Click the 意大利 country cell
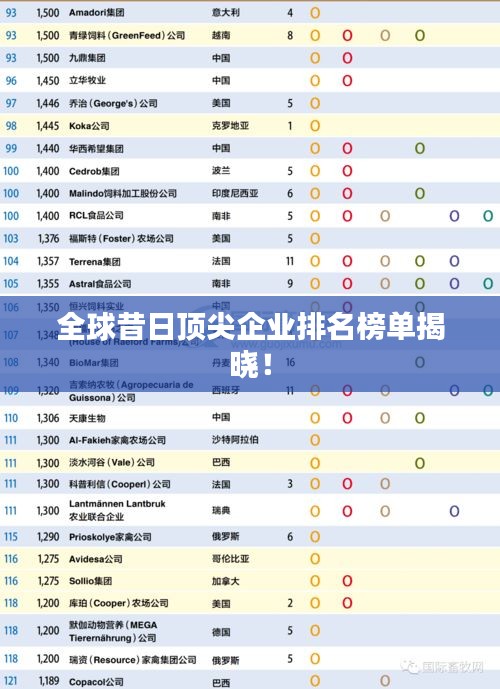The image size is (500, 689). tap(226, 13)
